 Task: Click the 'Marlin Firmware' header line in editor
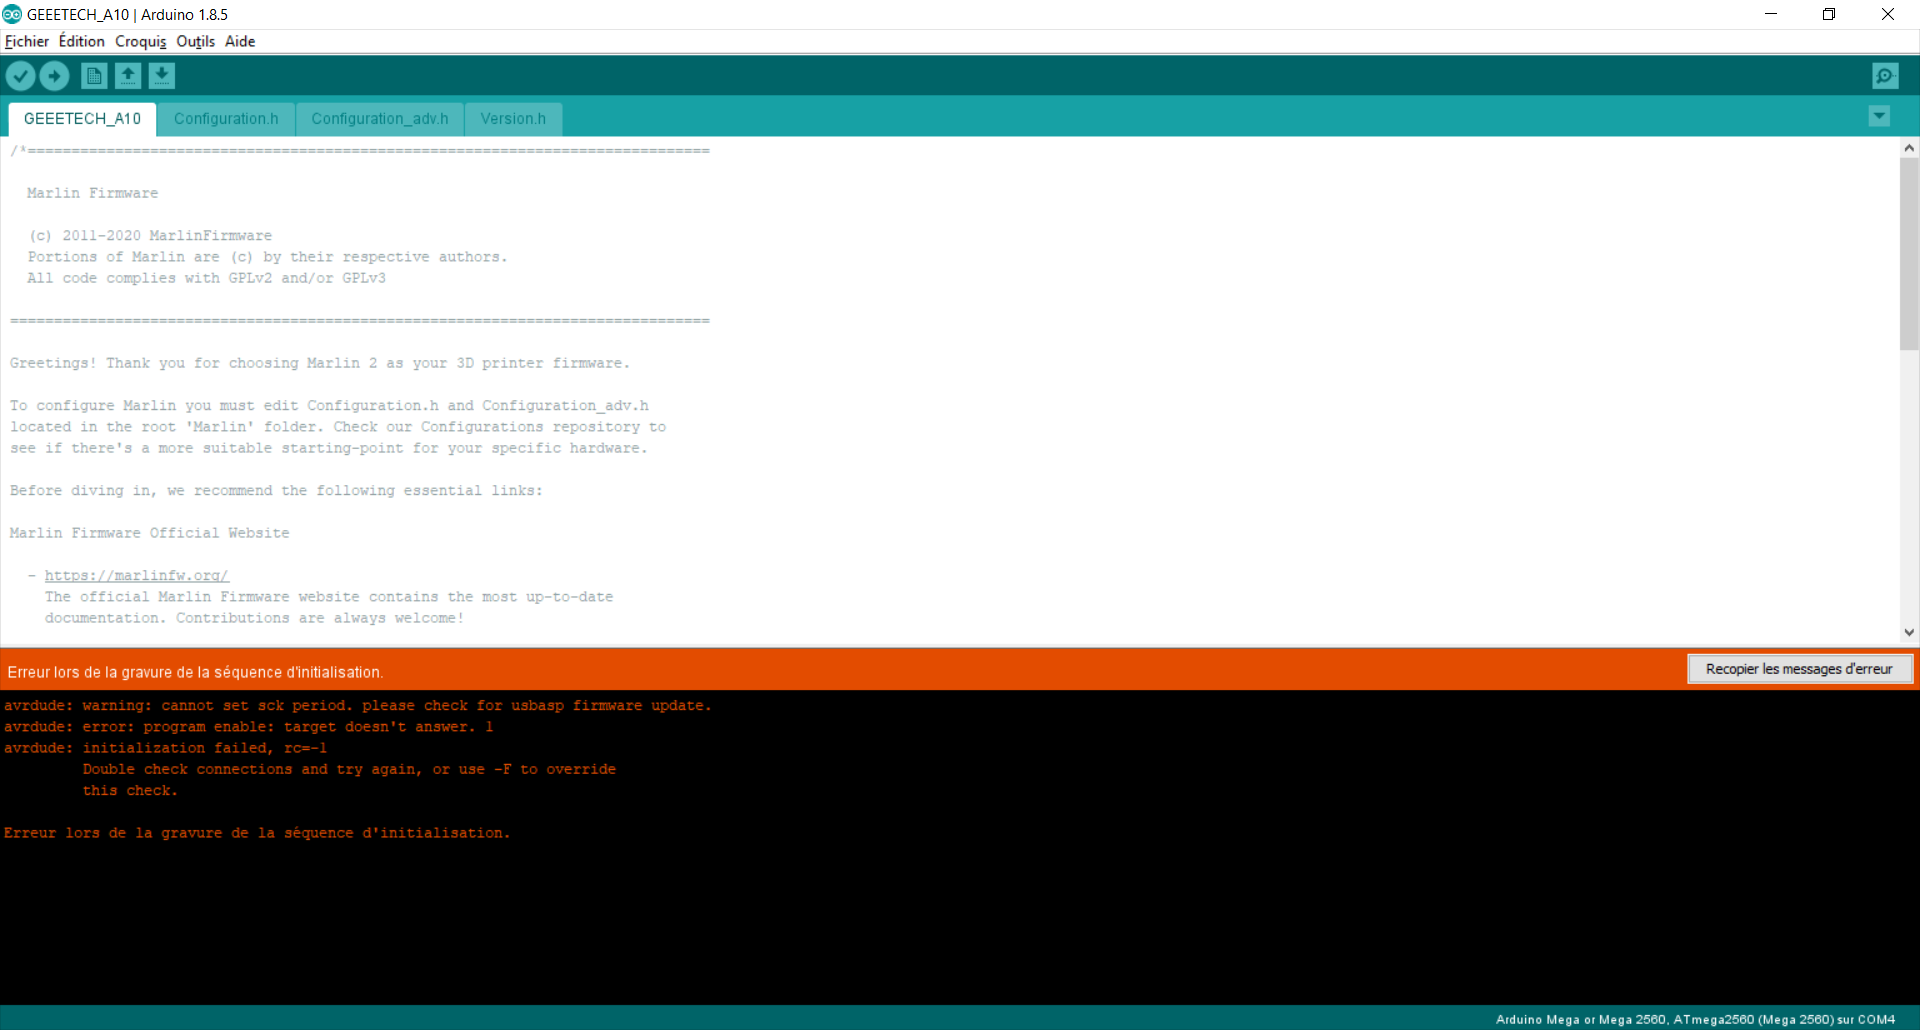tap(92, 193)
